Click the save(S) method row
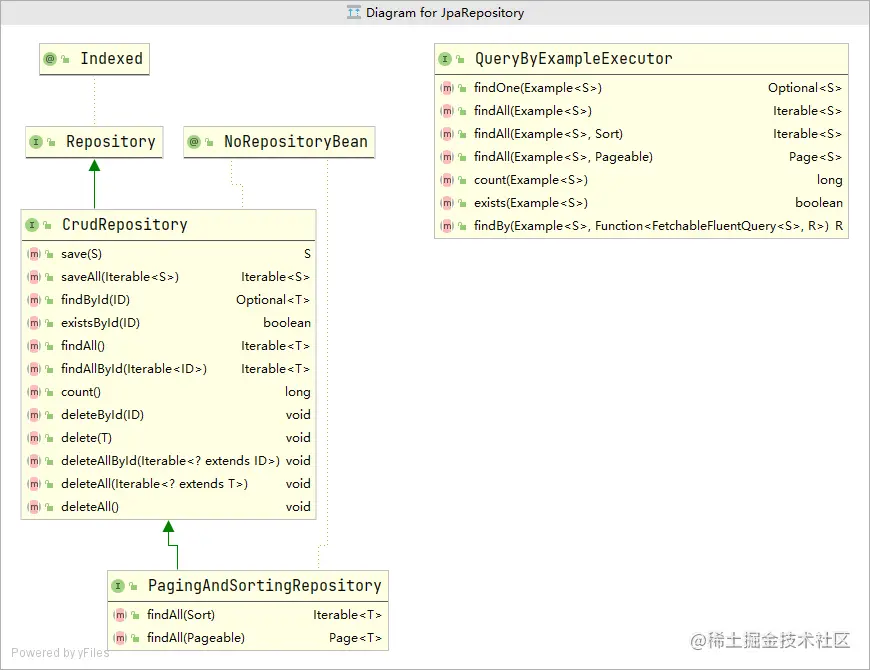This screenshot has width=870, height=670. pyautogui.click(x=169, y=254)
